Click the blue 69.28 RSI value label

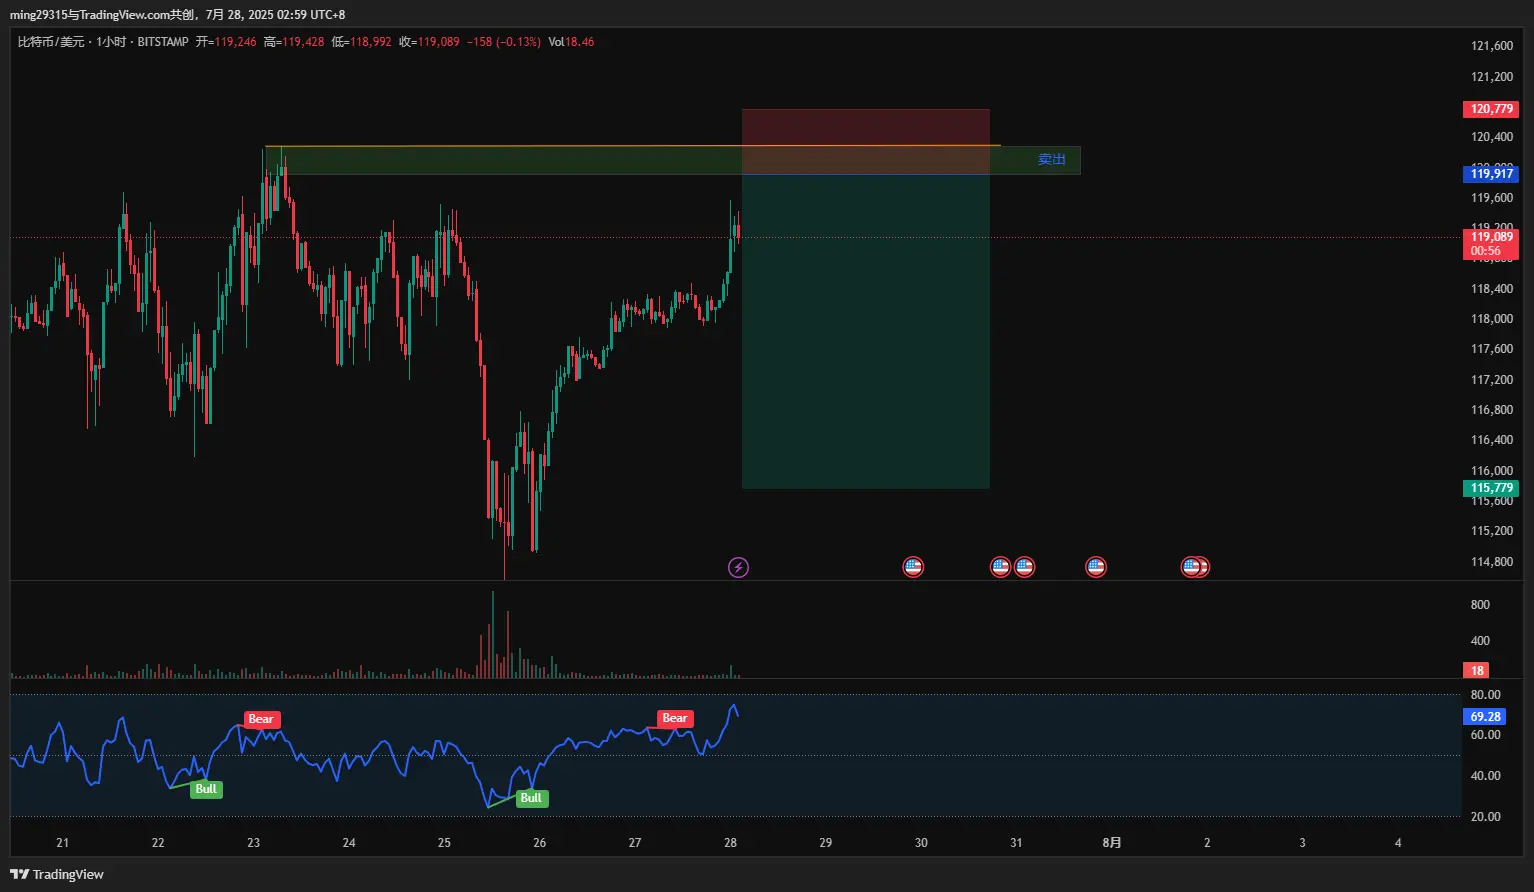click(1486, 716)
